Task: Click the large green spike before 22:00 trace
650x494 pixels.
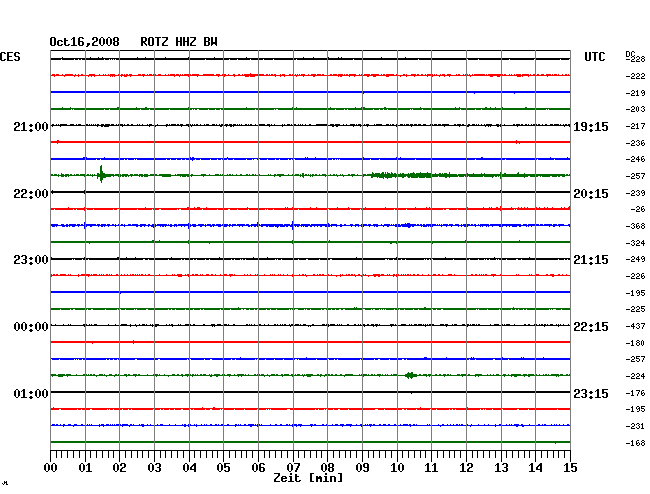Action: point(101,174)
